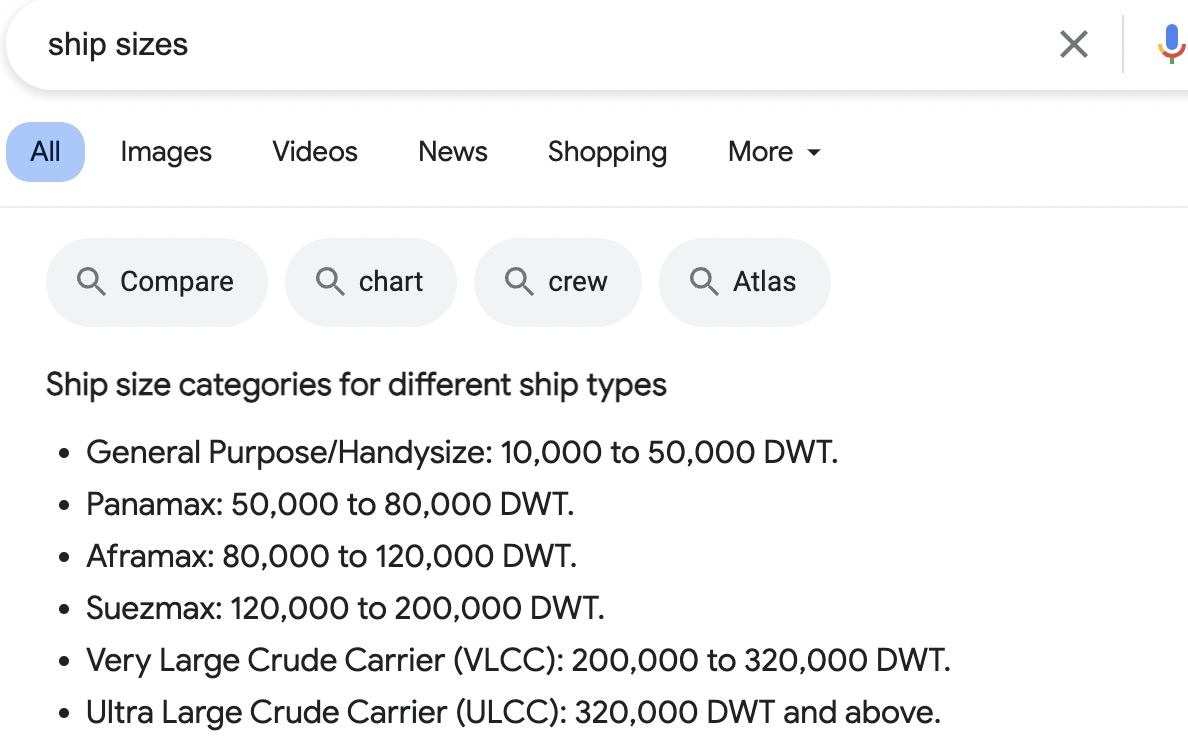Click the Panamax list entry
1188x743 pixels.
pos(330,504)
